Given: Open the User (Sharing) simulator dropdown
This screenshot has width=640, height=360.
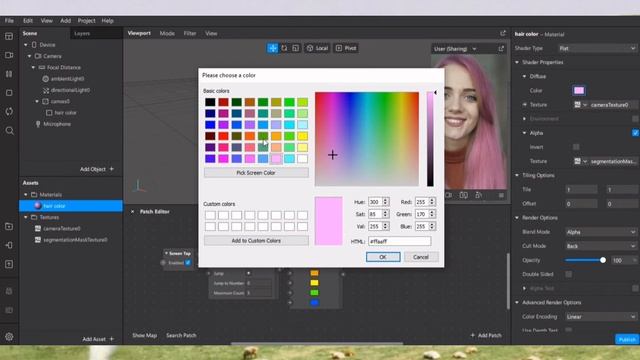Looking at the screenshot, I should click(x=455, y=49).
